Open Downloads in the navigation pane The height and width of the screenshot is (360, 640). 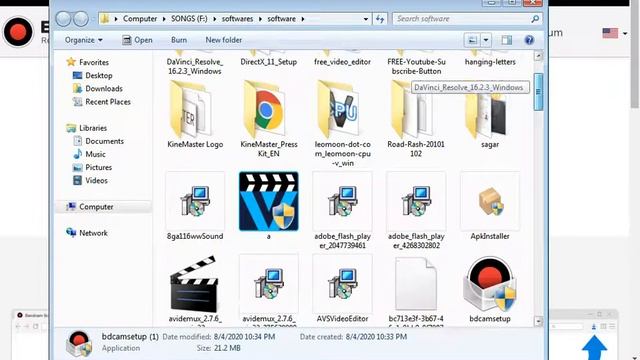coord(98,89)
